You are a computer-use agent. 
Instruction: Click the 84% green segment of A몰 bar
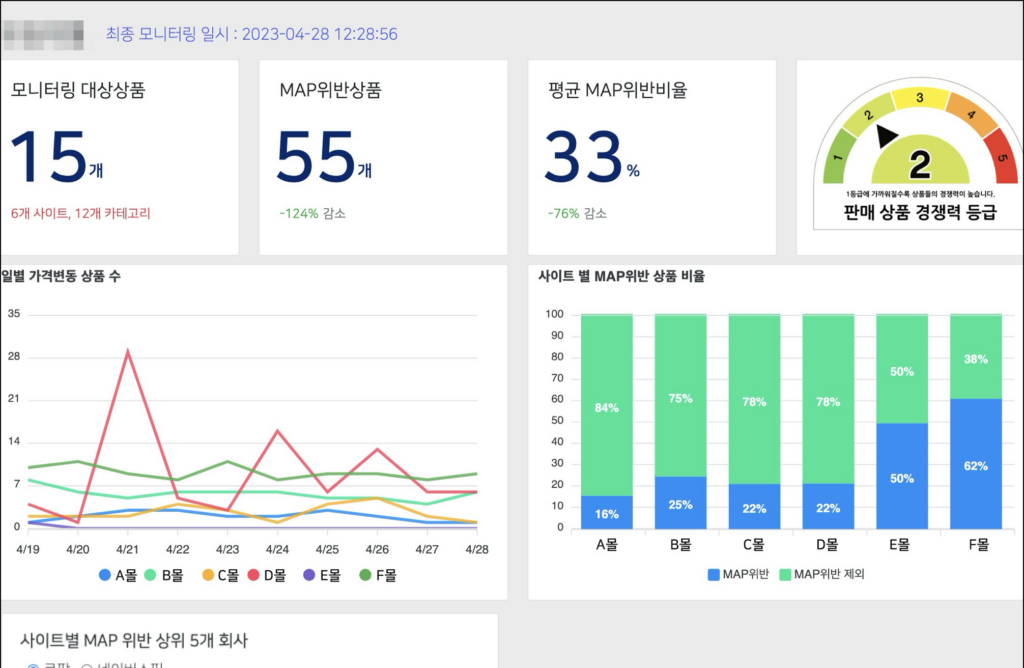(x=606, y=407)
